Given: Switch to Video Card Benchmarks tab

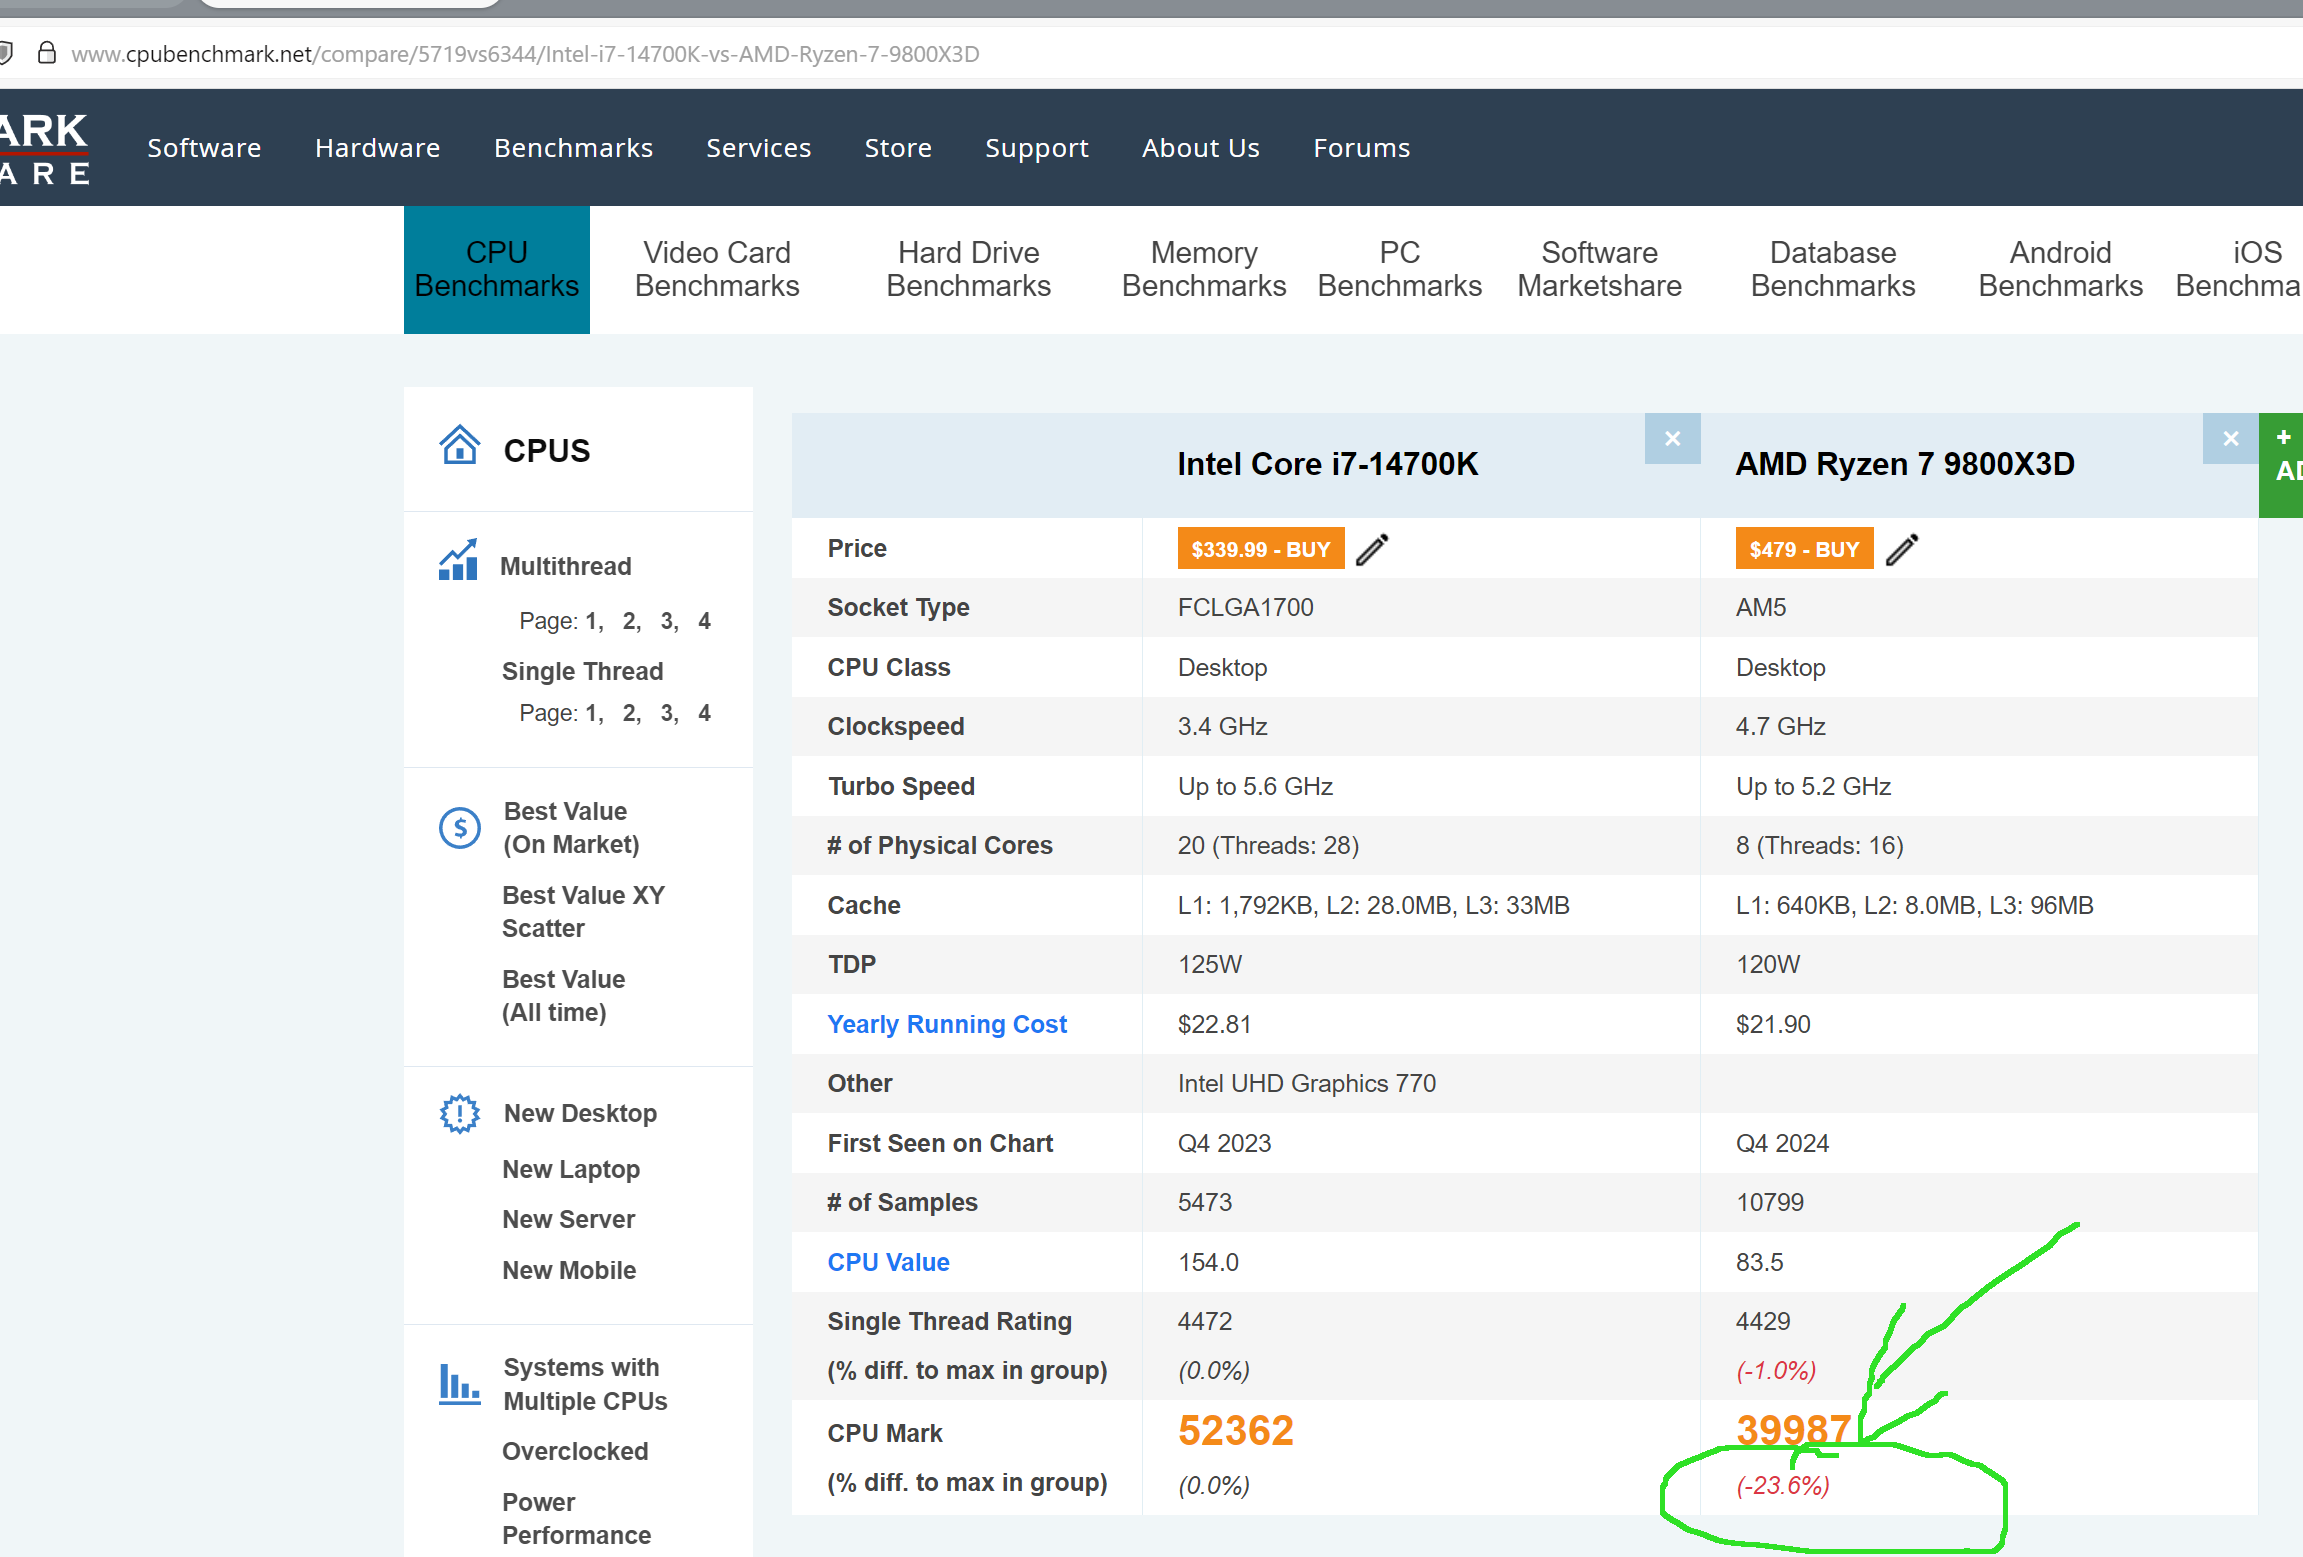Looking at the screenshot, I should [717, 269].
